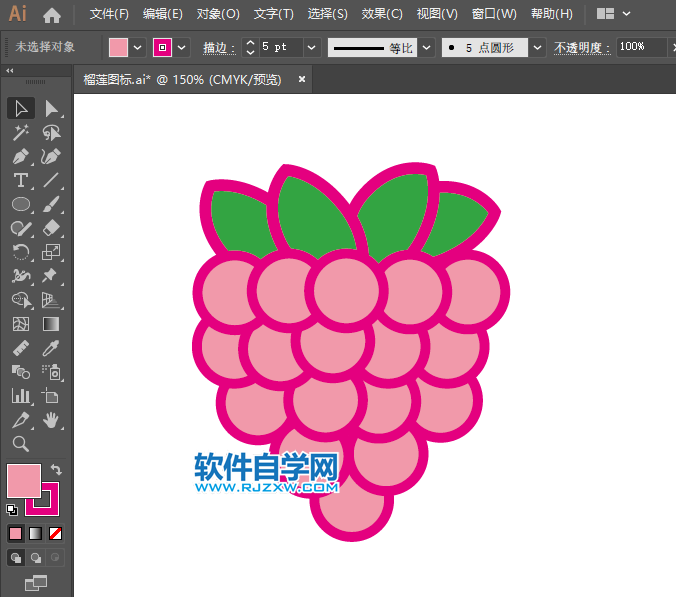Open the 编辑(E) menu
Viewport: 676px width, 597px height.
163,14
